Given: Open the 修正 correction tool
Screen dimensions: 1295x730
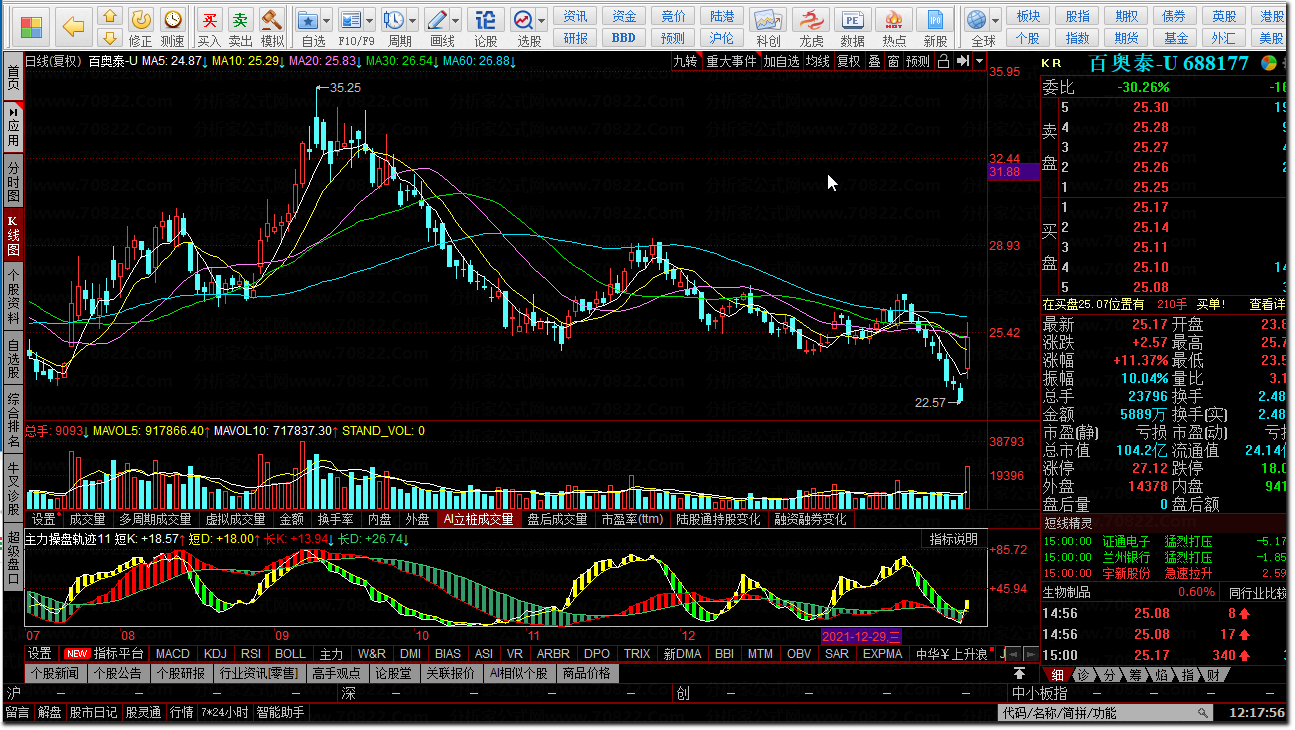Looking at the screenshot, I should click(141, 27).
